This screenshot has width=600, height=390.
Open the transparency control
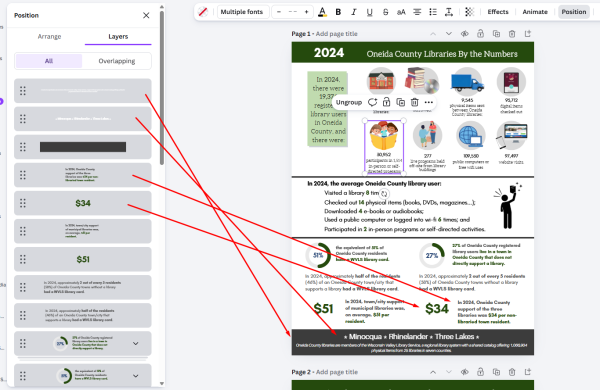(469, 12)
